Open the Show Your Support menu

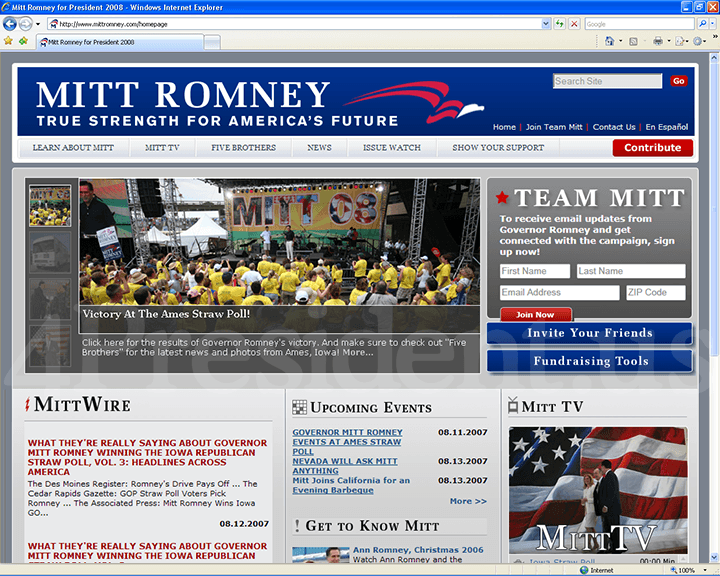[498, 147]
